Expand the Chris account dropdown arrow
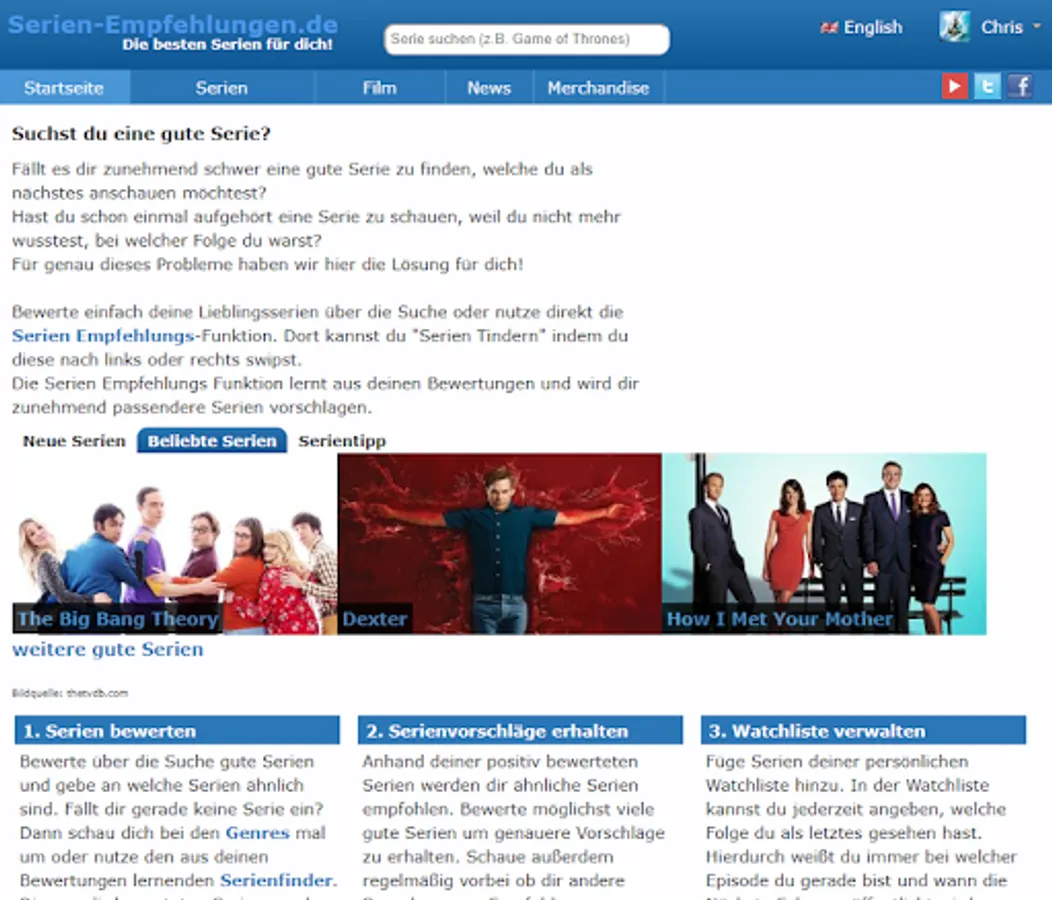The width and height of the screenshot is (1052, 900). (1037, 26)
